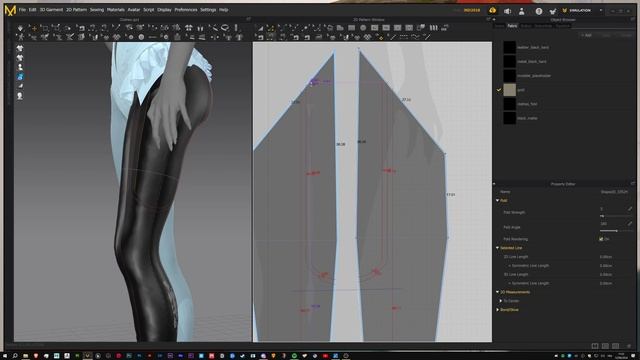
Task: Toggle the small icon above the avatar head icon
Action: pyautogui.click(x=20, y=86)
